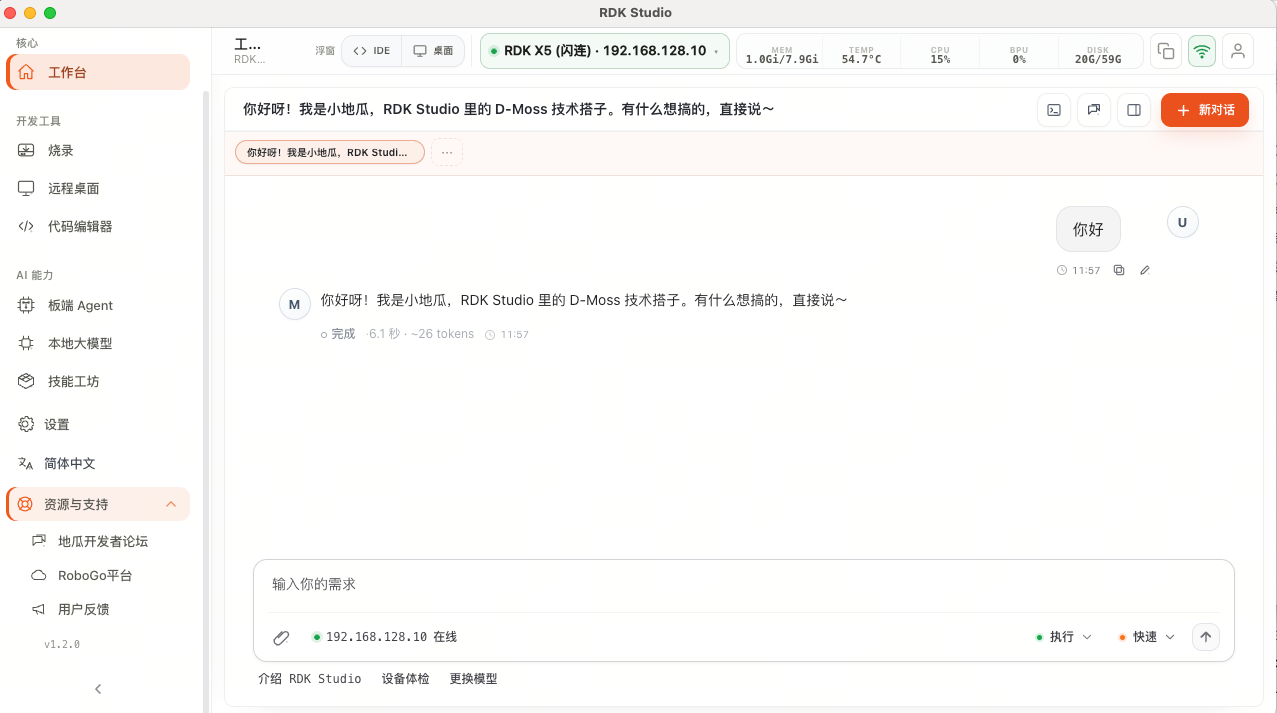Viewport: 1277px width, 713px height.
Task: Choose the 设备体检 suggestion
Action: click(405, 679)
